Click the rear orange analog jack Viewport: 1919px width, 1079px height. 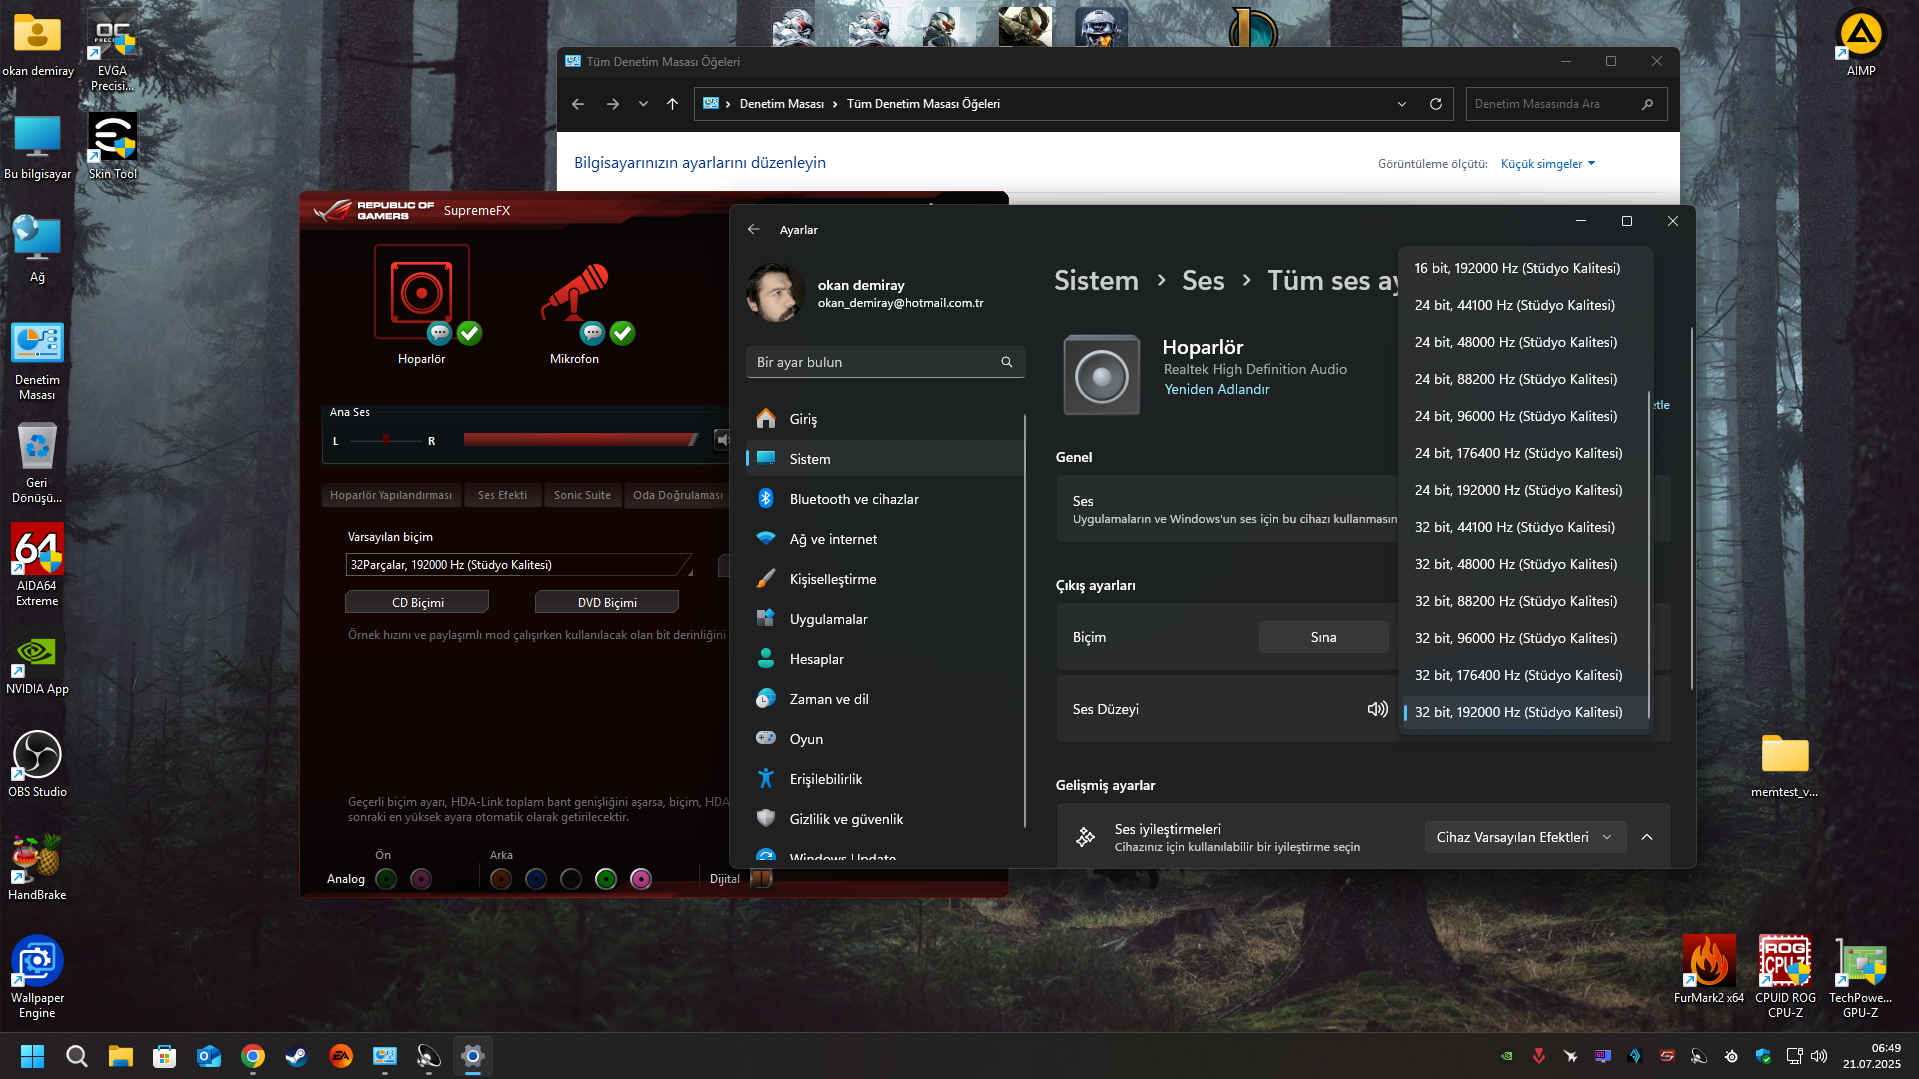pos(501,879)
